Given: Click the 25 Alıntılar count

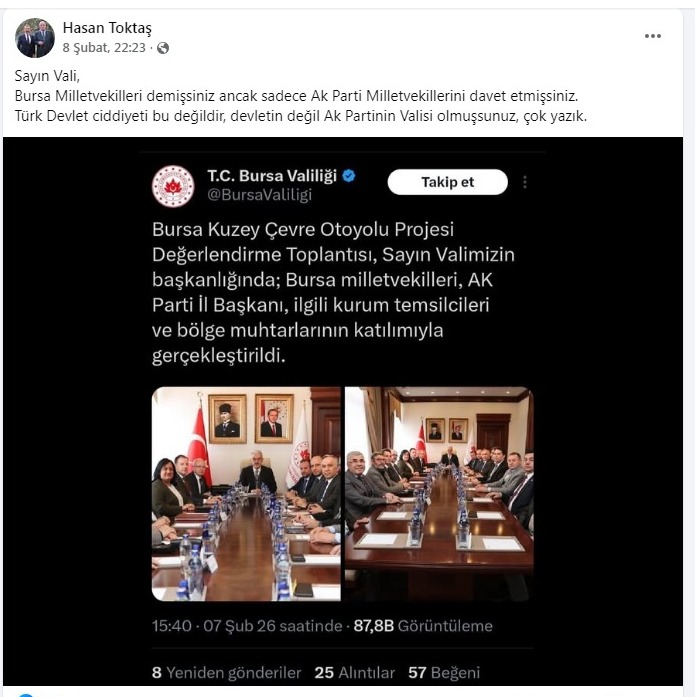Looking at the screenshot, I should (355, 673).
